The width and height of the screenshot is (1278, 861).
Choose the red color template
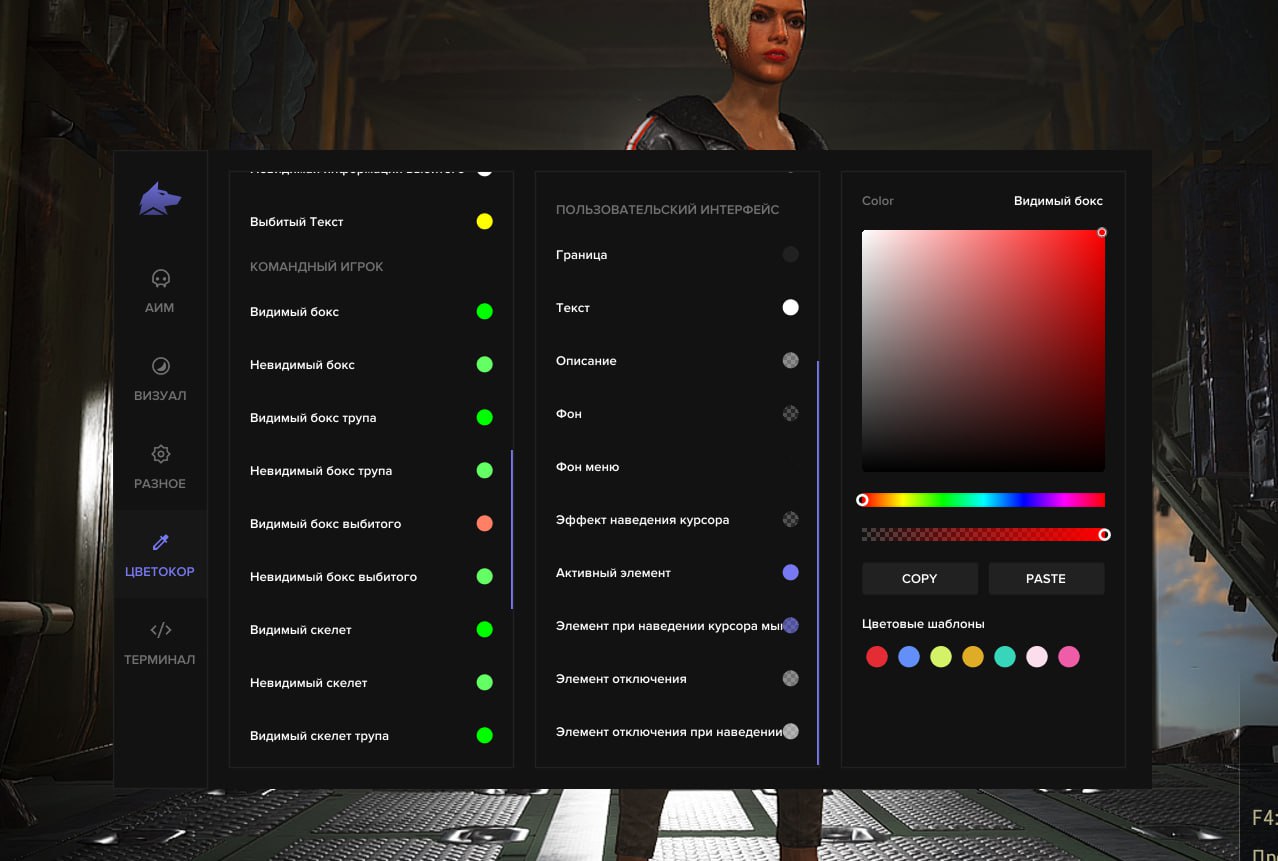pos(877,657)
